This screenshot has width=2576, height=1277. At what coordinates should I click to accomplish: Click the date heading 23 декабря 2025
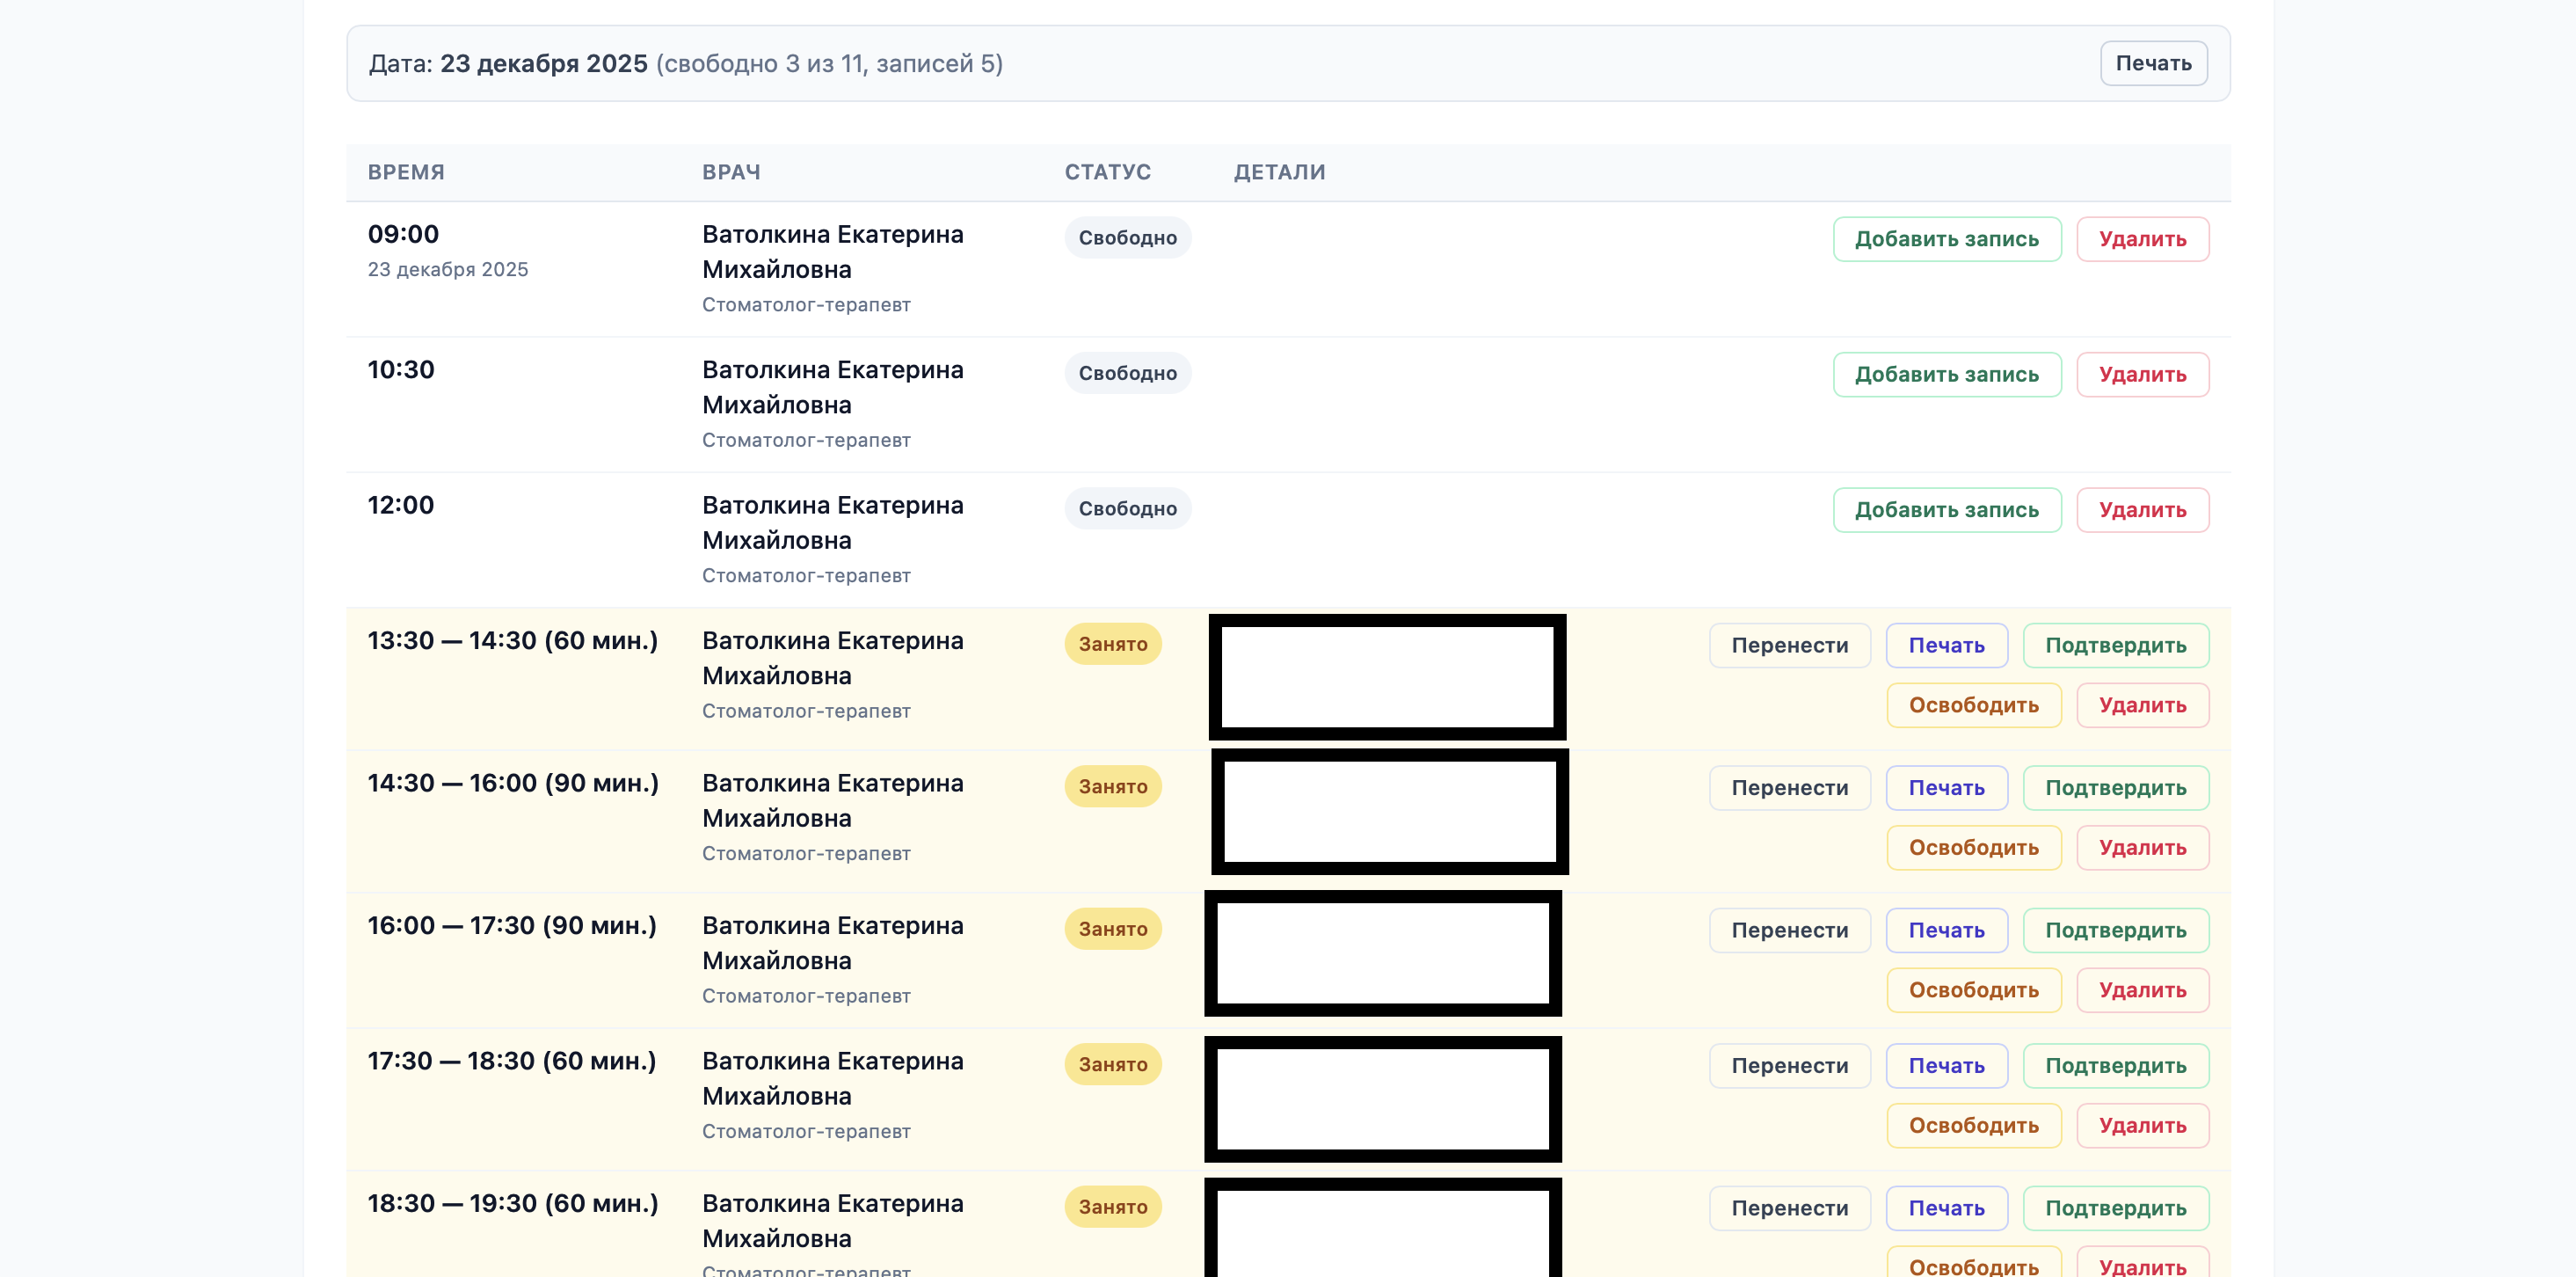(x=543, y=62)
